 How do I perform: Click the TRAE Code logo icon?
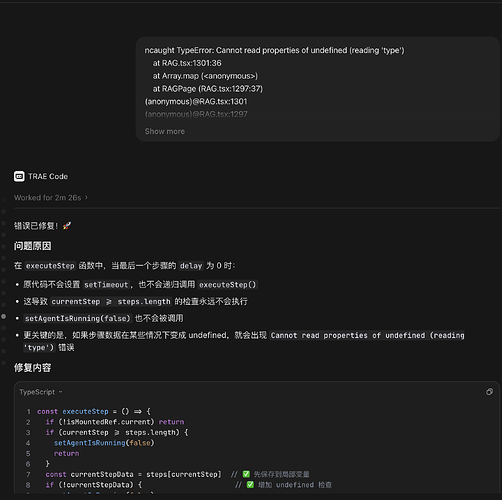[19, 176]
